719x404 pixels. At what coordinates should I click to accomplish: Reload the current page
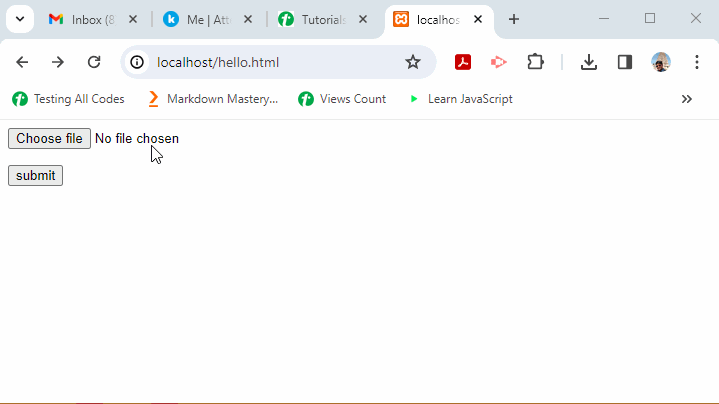click(94, 62)
